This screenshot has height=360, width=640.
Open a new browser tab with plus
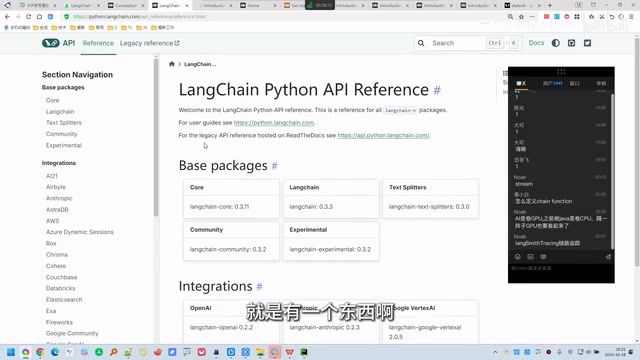(x=550, y=5)
